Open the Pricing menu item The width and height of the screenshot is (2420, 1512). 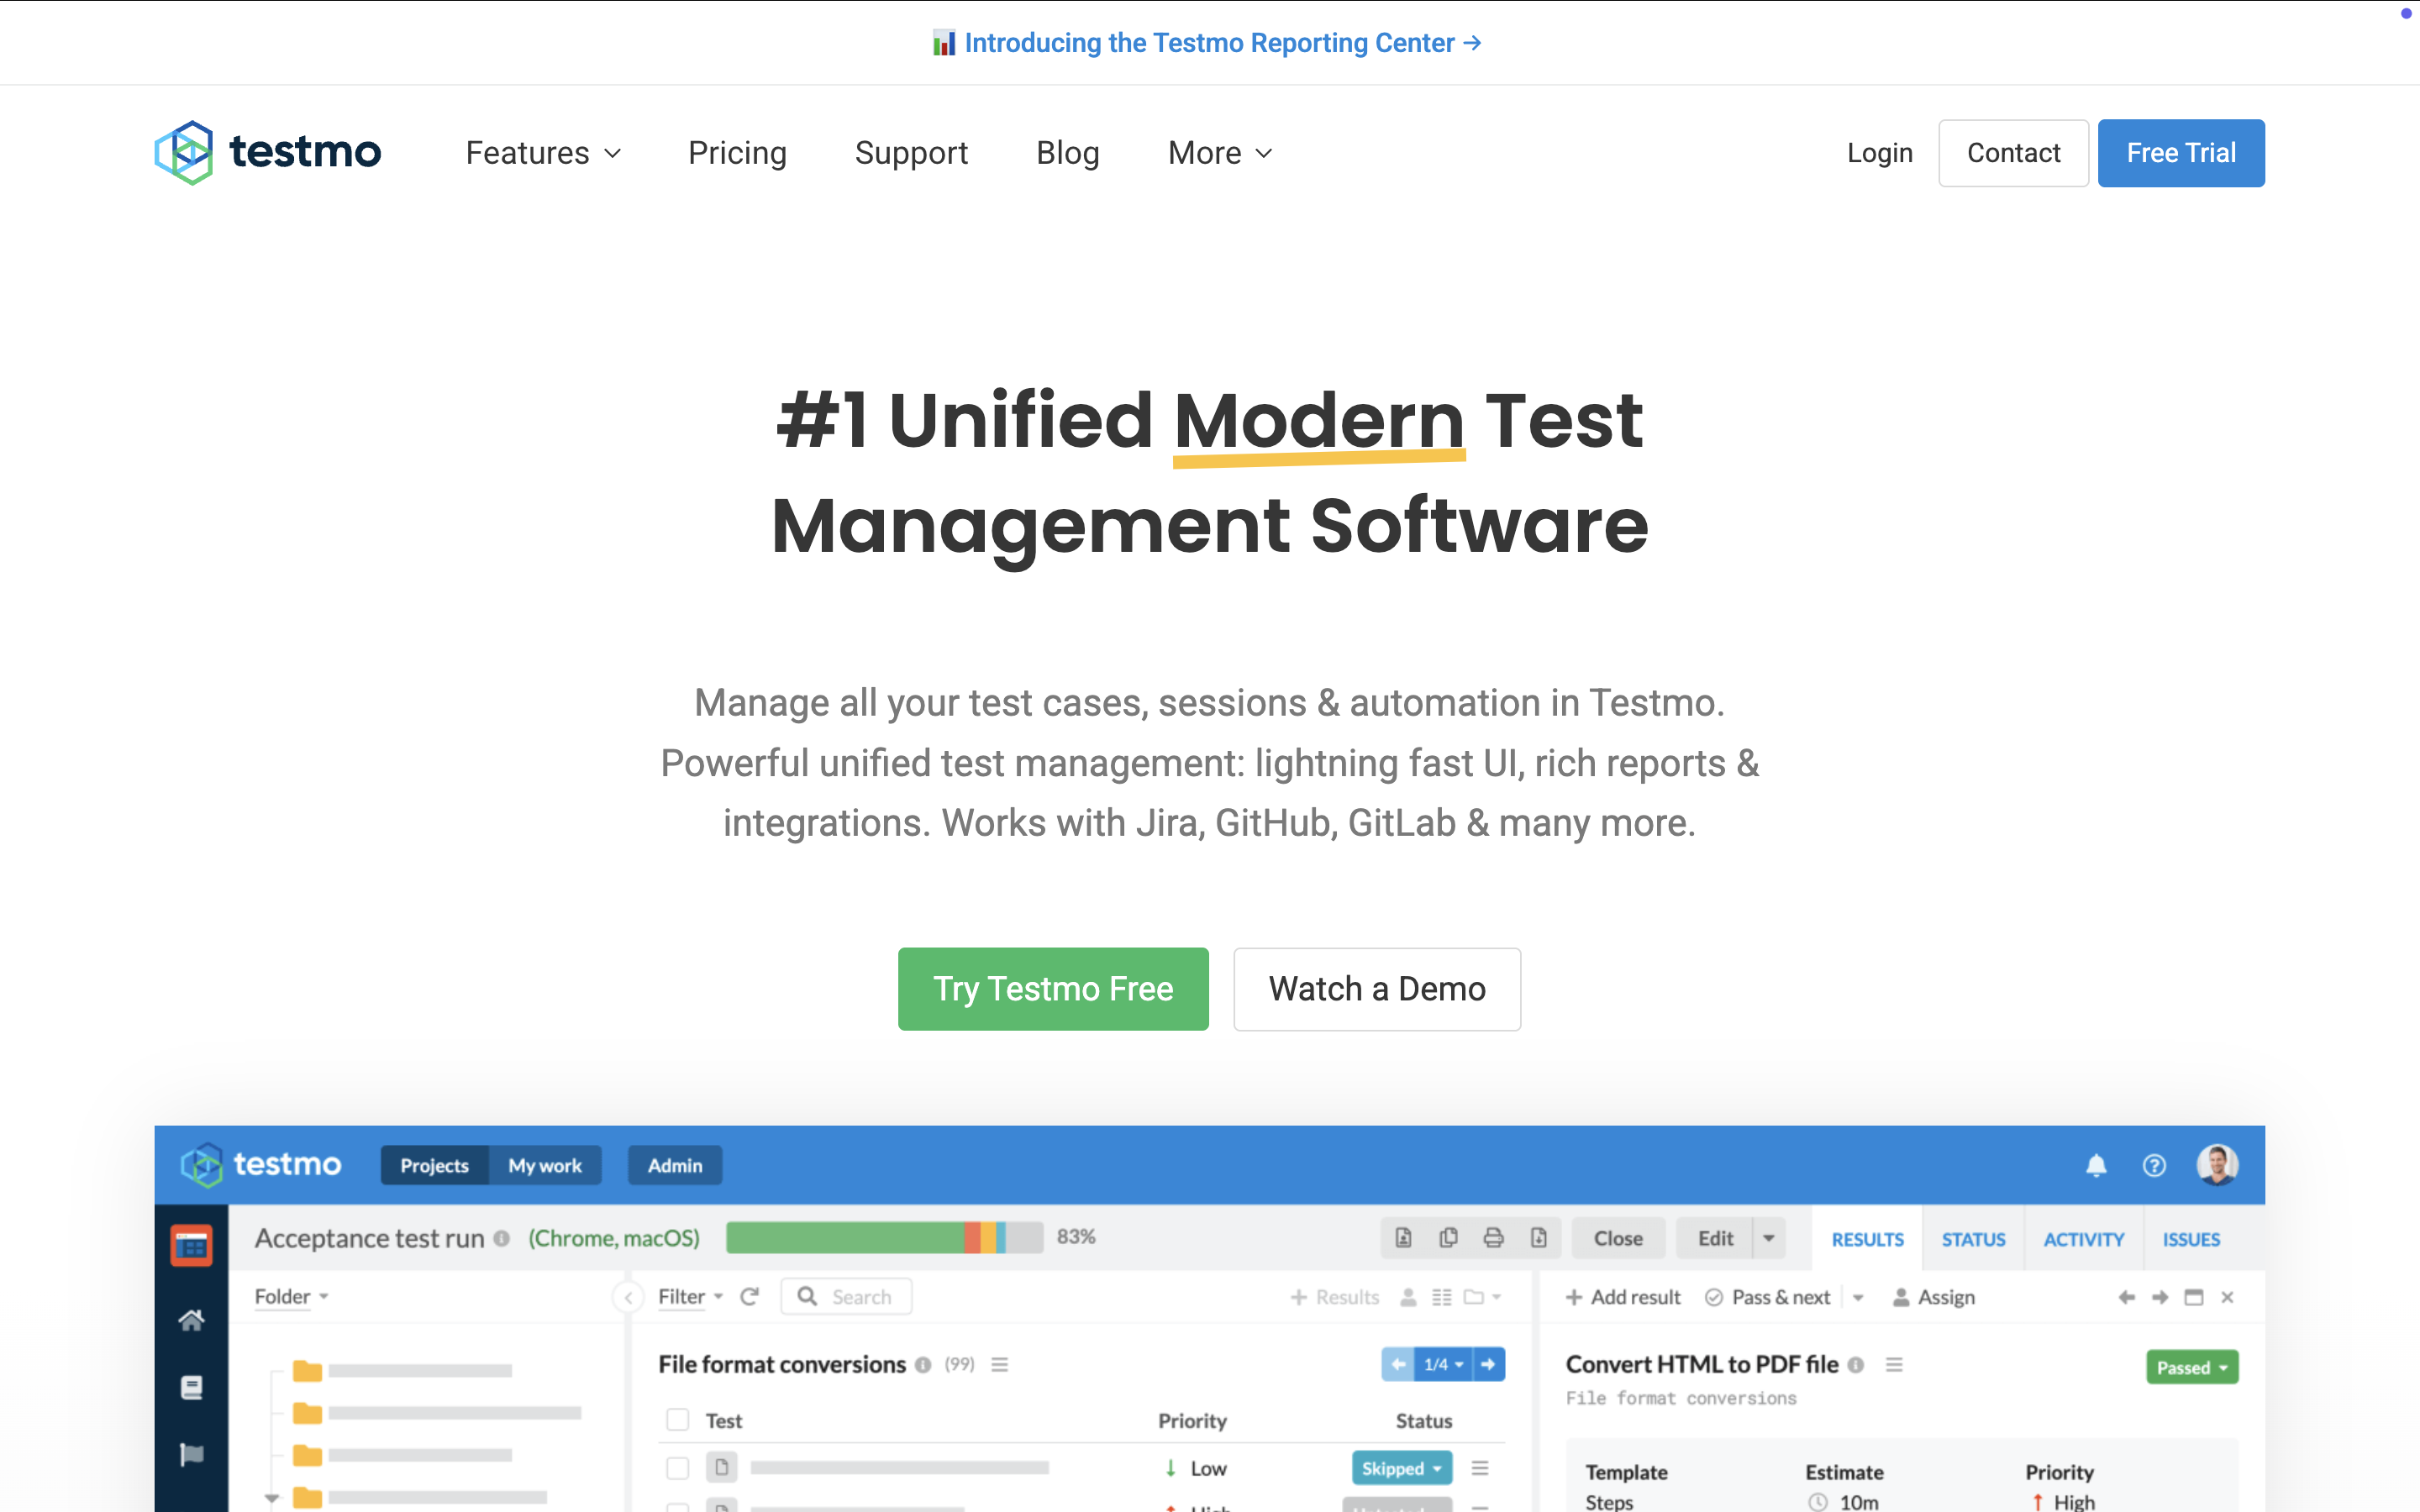pos(737,153)
